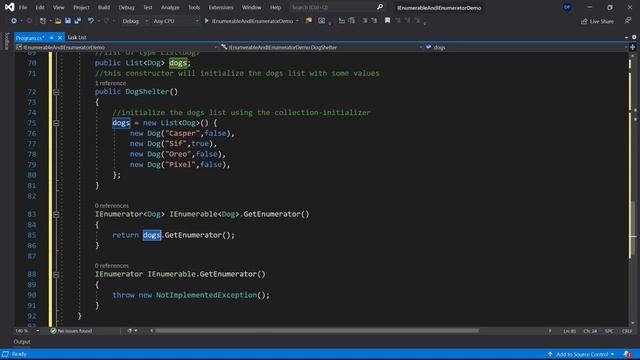640x360 pixels.
Task: Click the vertical scrollbar thumb
Action: [632, 229]
